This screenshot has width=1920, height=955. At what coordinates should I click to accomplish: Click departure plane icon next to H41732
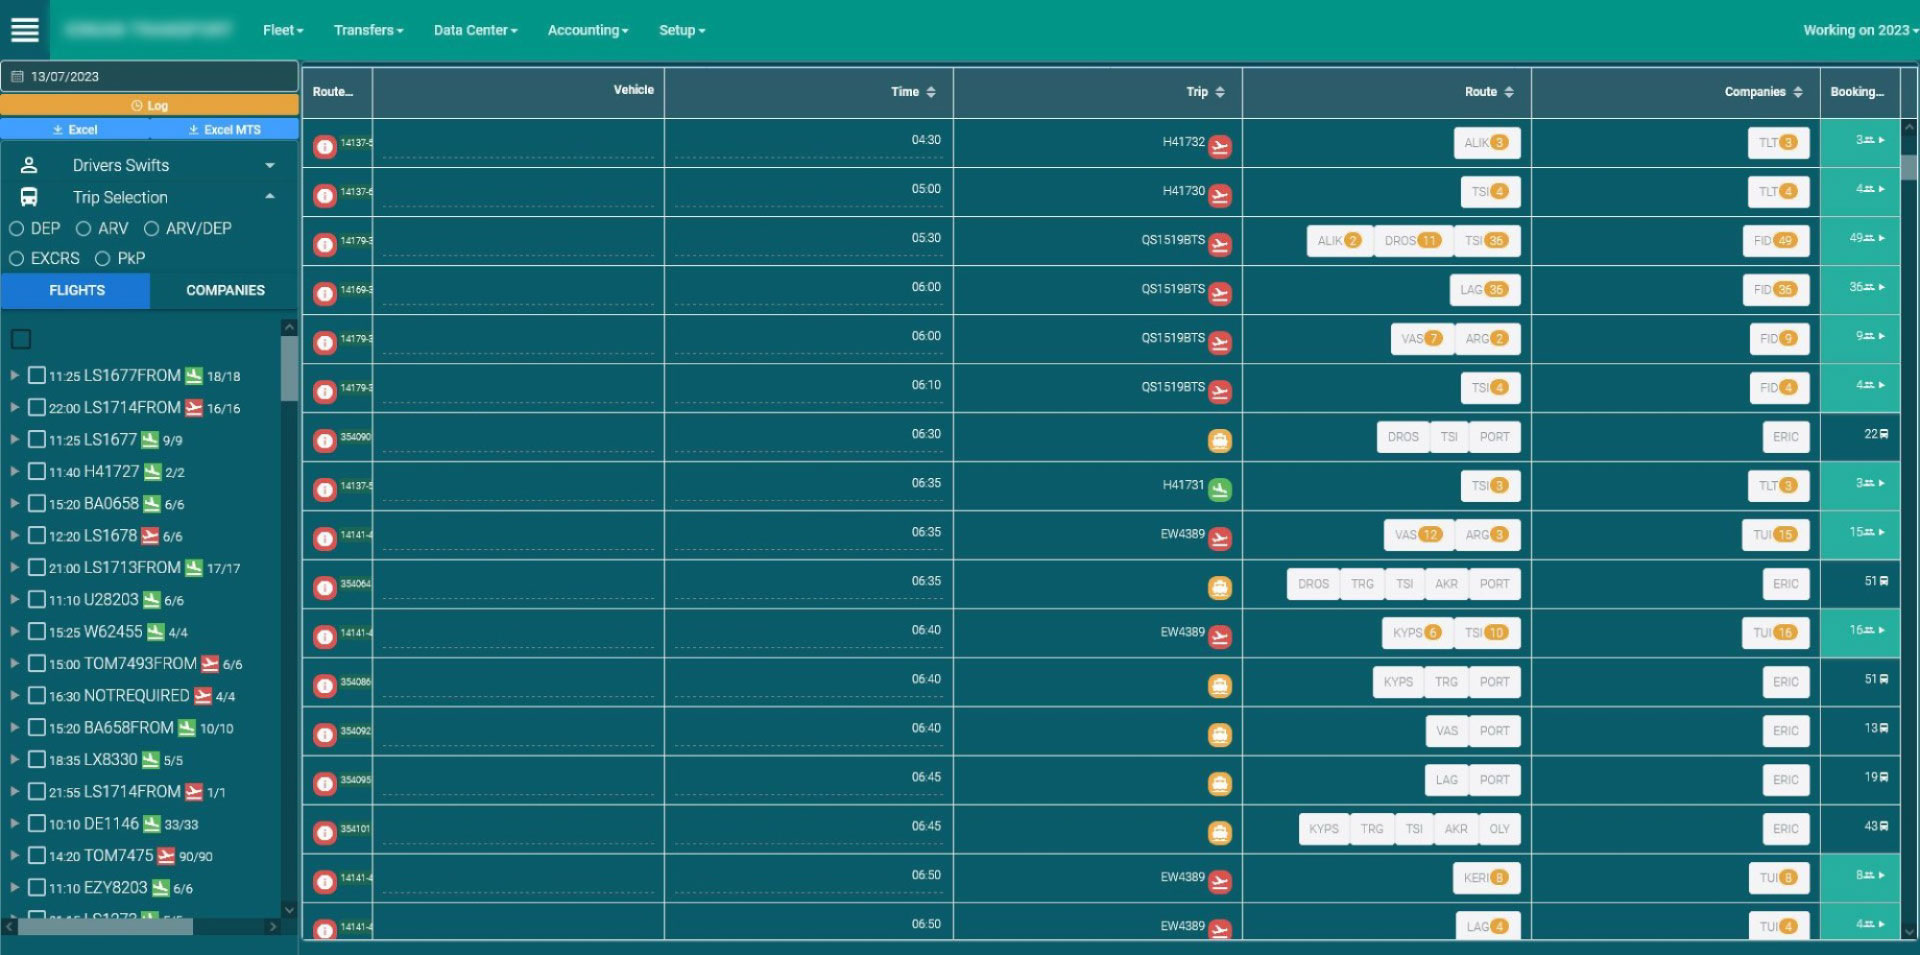[x=1219, y=147]
